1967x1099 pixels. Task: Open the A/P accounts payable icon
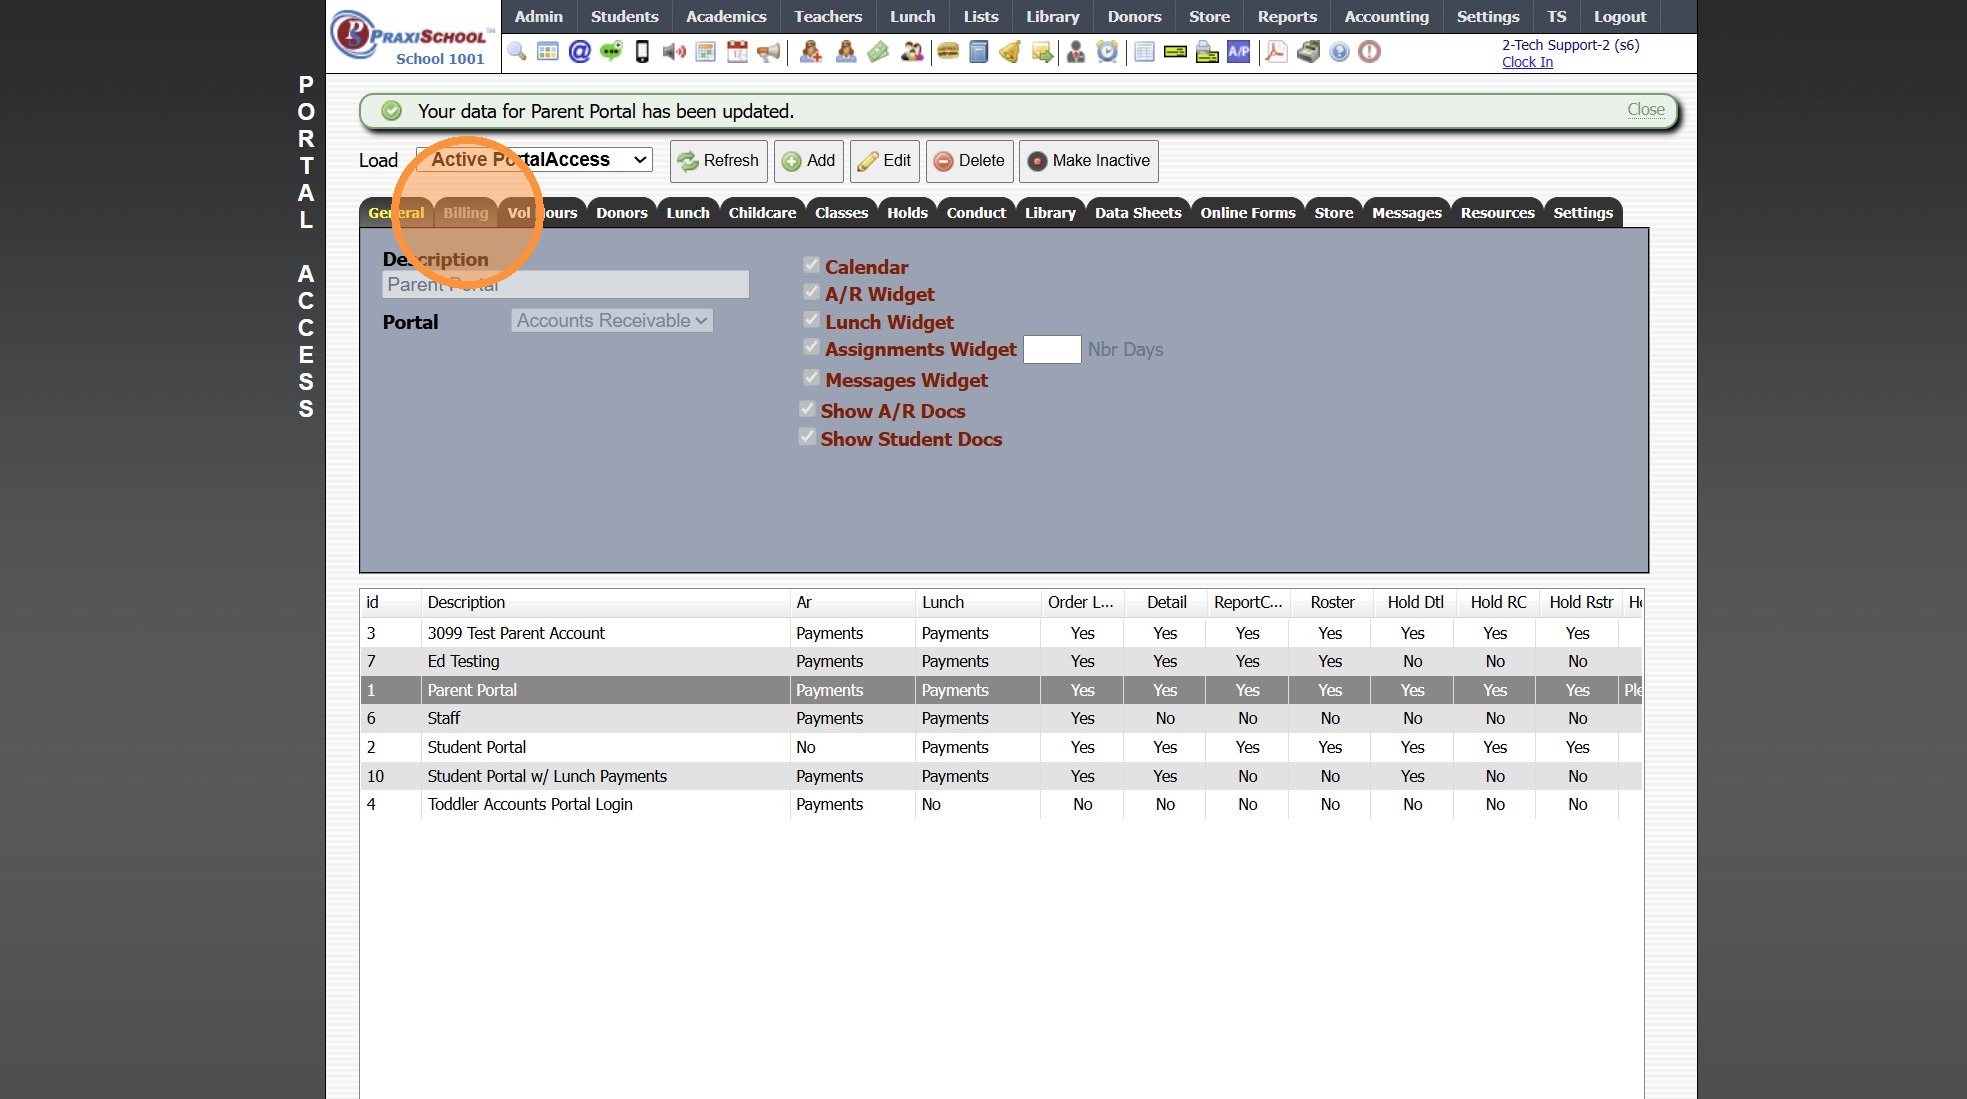(x=1239, y=51)
